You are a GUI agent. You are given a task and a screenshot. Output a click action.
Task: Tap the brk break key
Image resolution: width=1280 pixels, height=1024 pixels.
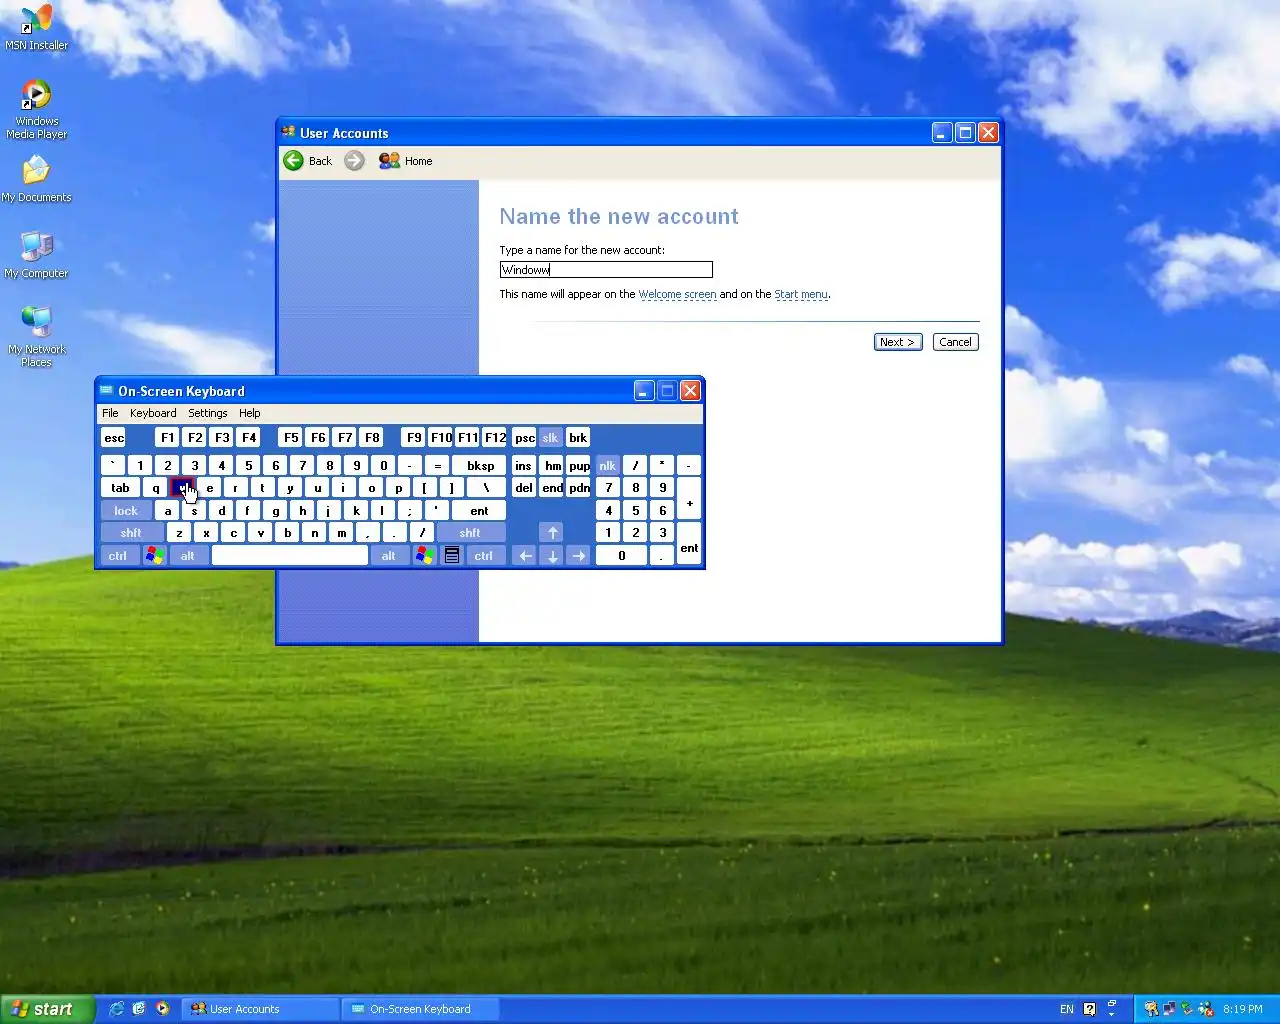click(x=578, y=438)
